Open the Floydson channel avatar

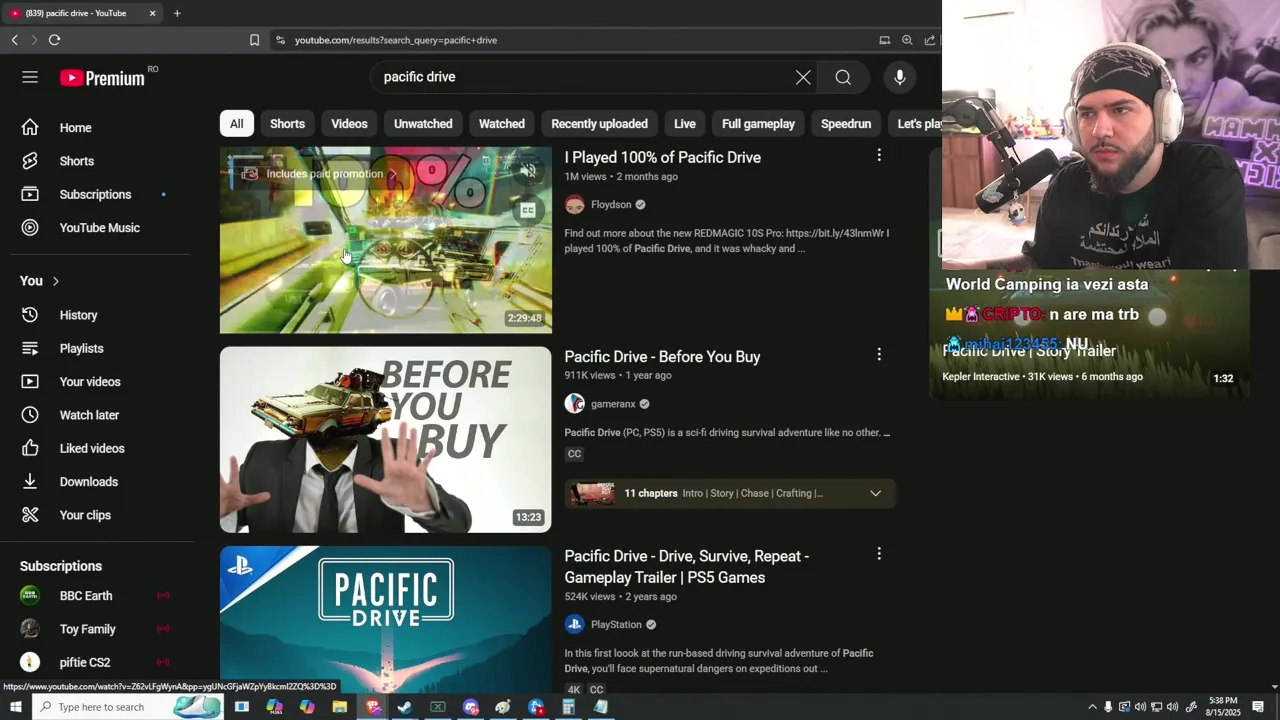pos(574,205)
